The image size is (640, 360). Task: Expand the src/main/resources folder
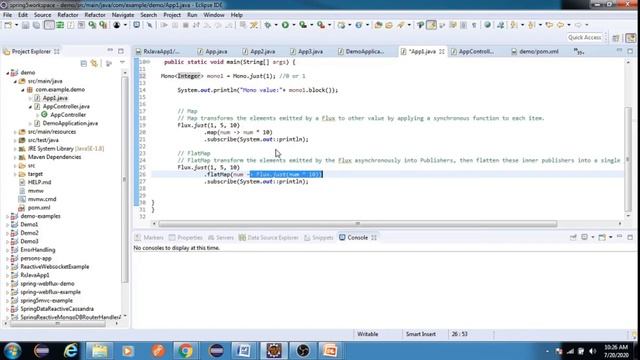coord(15,132)
